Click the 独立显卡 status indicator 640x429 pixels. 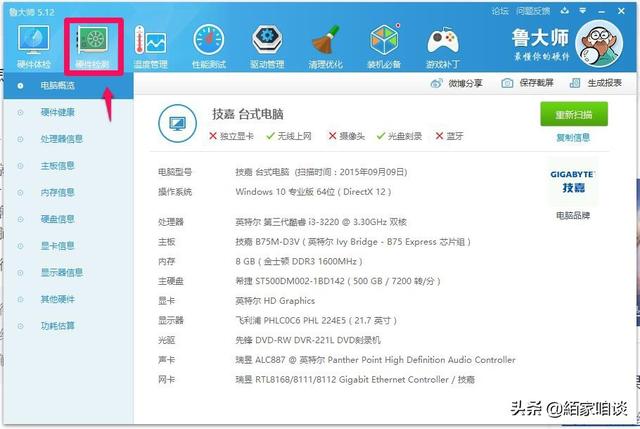coord(231,136)
